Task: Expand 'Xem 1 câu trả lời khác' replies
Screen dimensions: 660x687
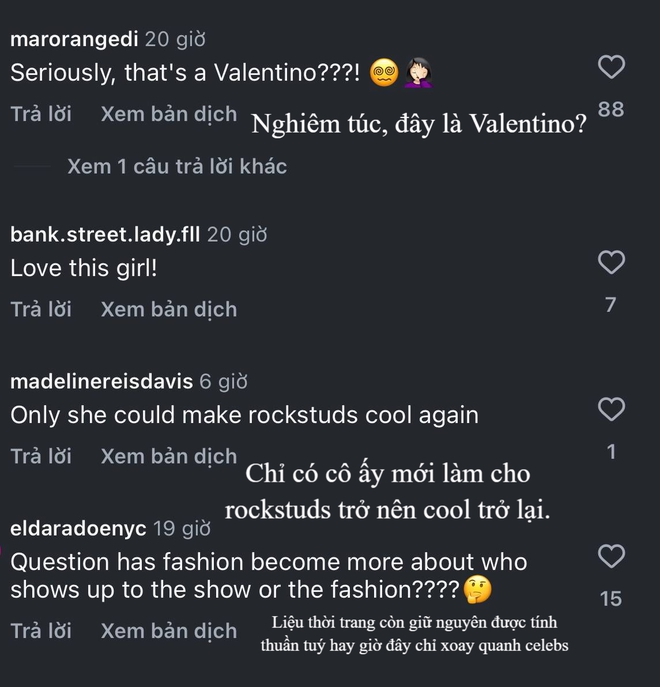Action: pyautogui.click(x=177, y=167)
